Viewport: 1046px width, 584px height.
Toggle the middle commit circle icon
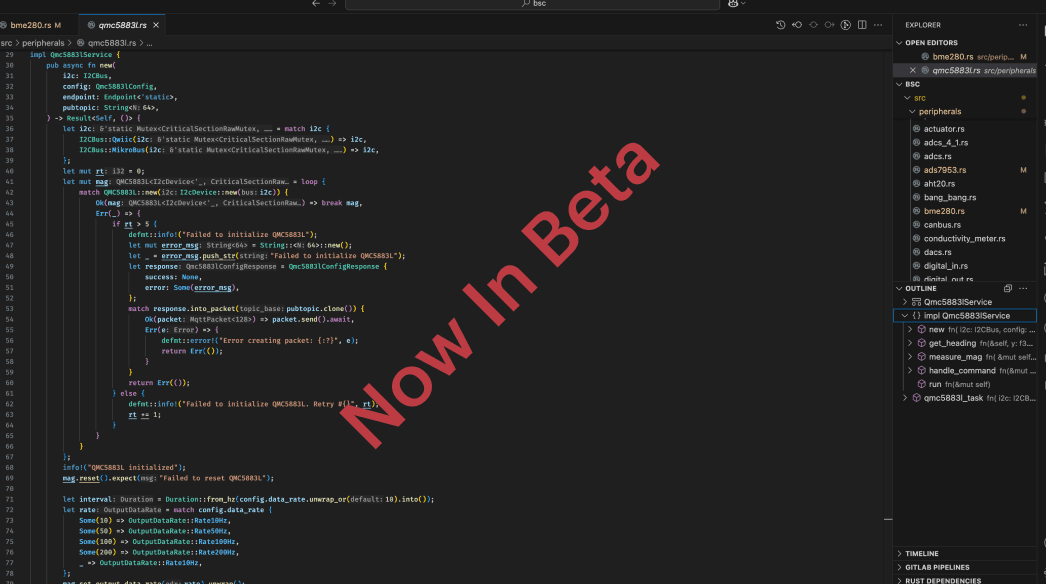813,25
